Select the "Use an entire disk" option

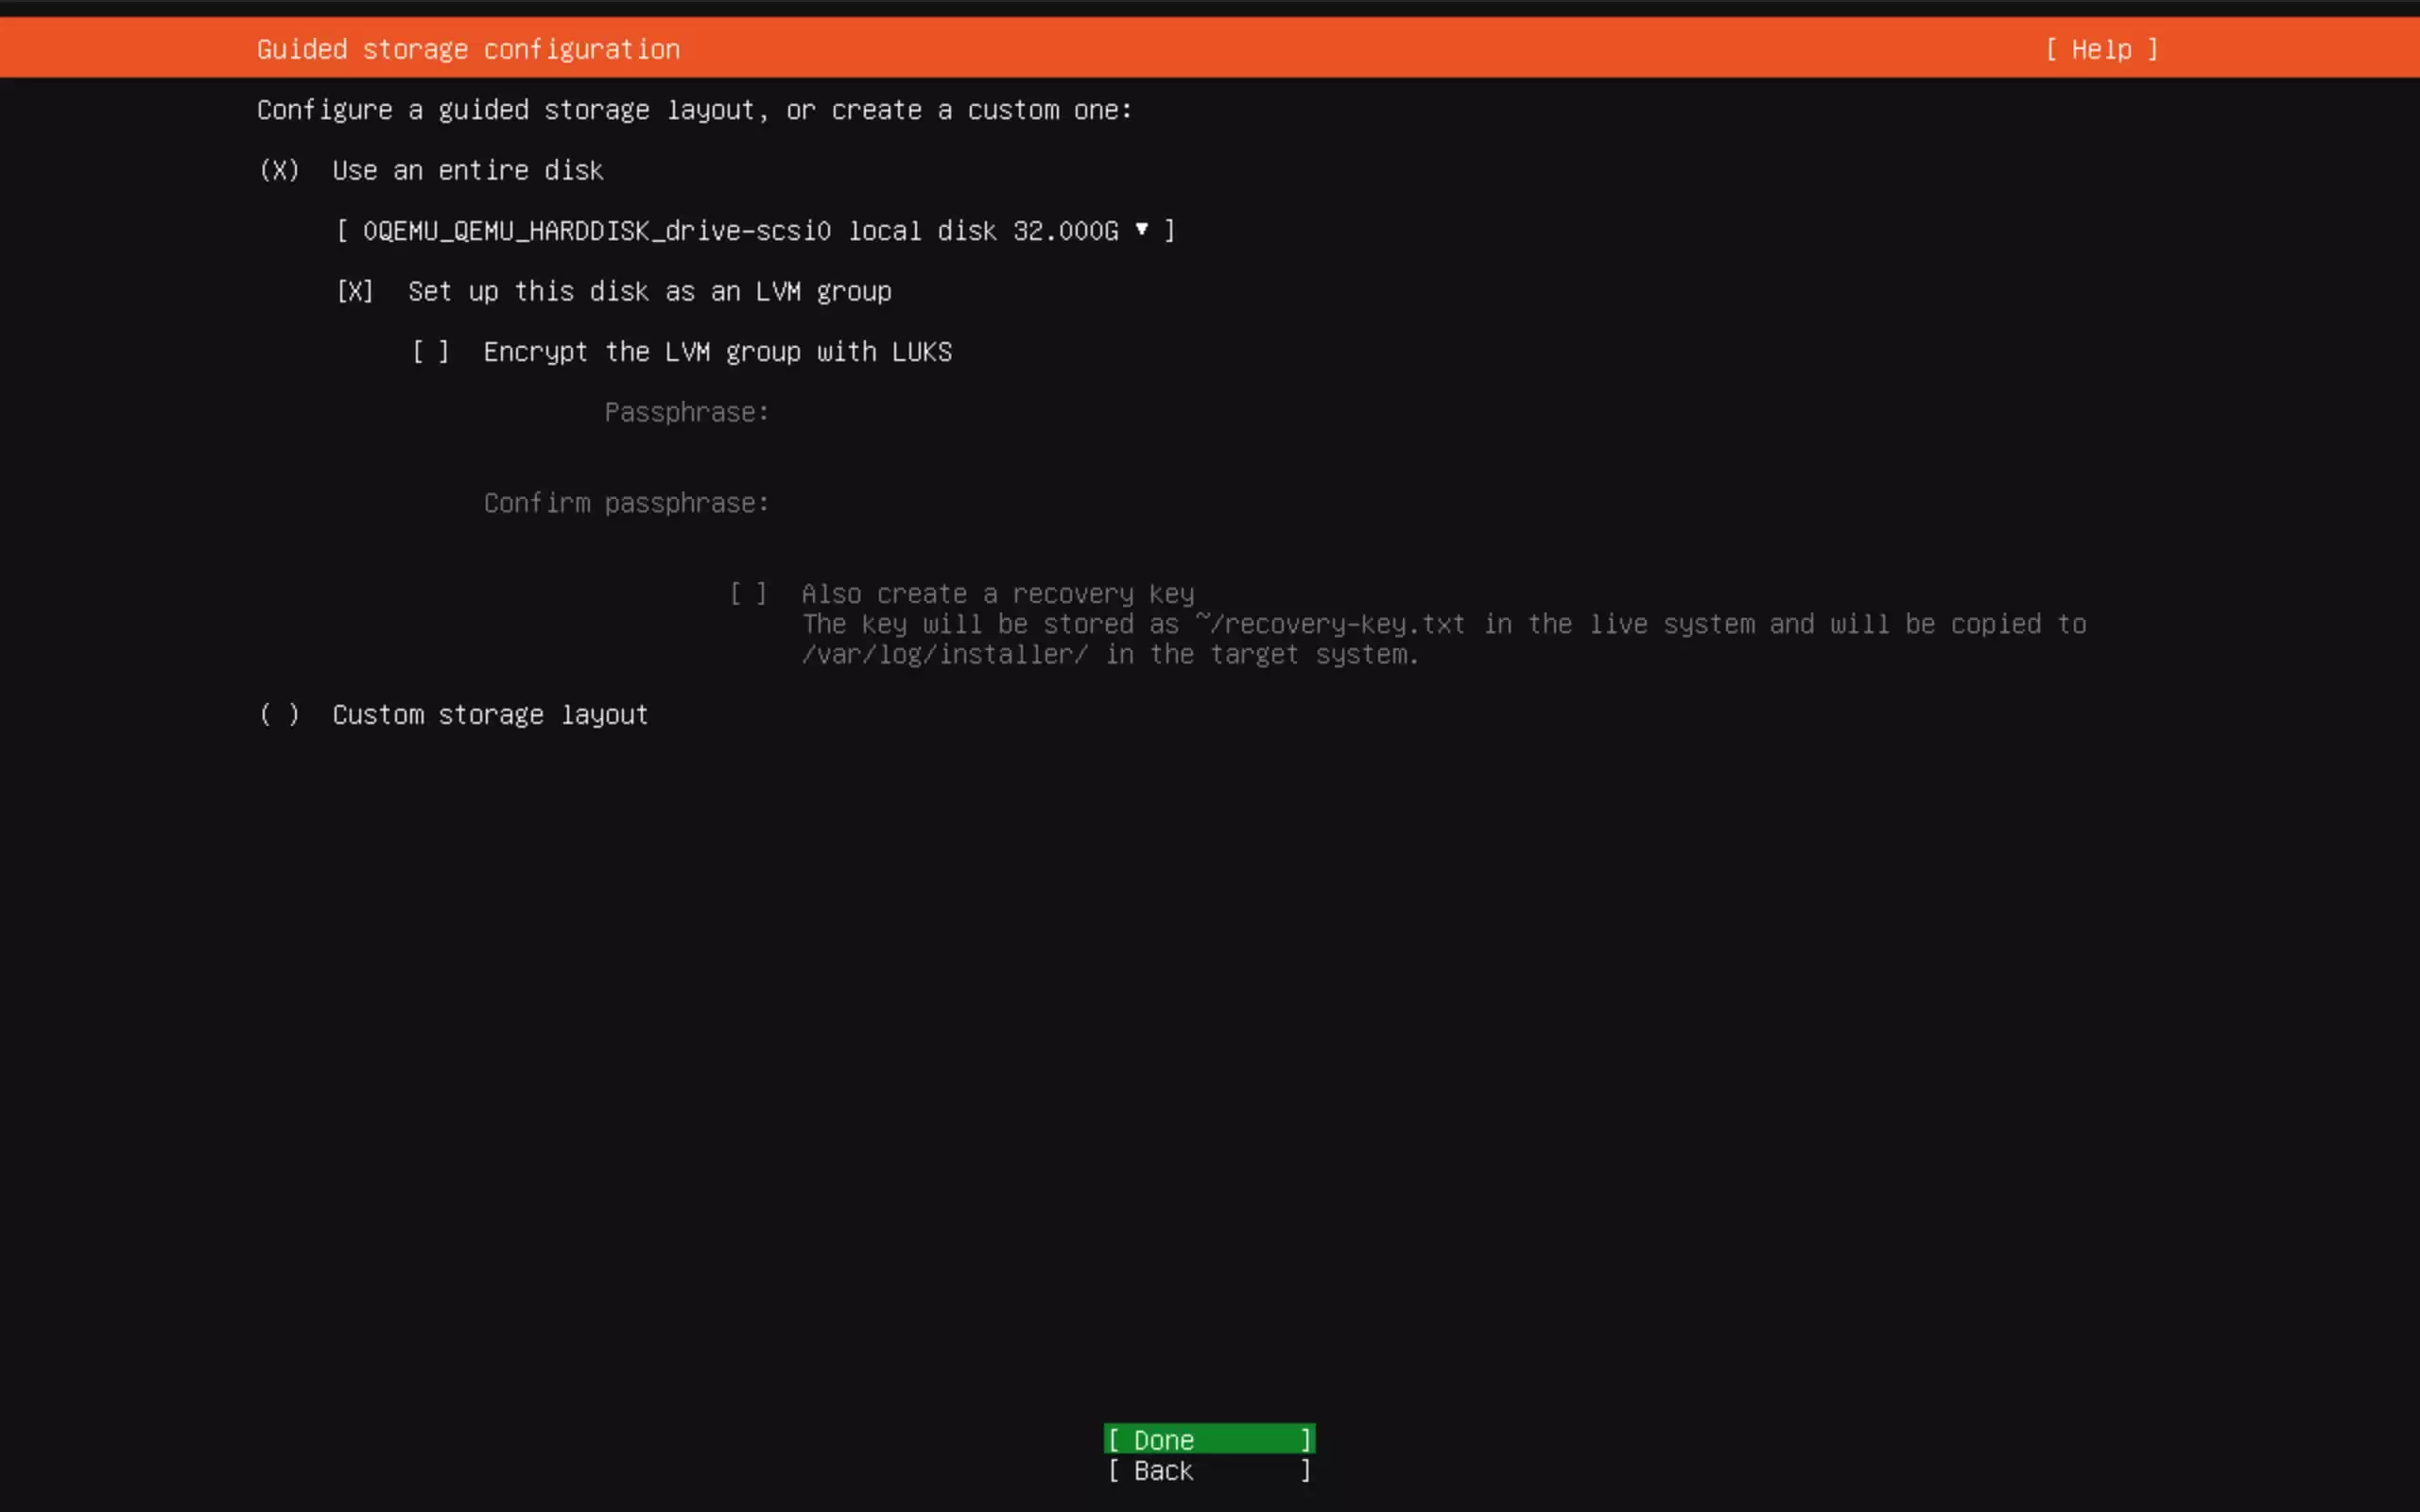[x=467, y=170]
